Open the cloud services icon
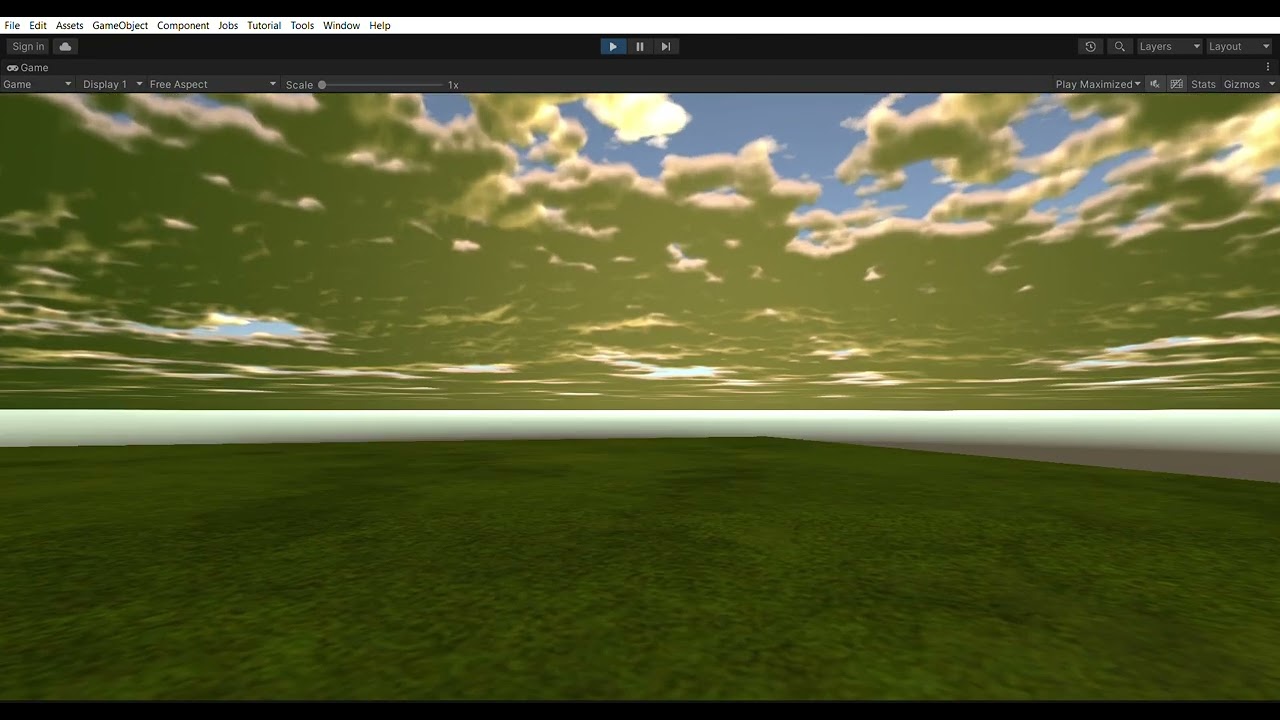The width and height of the screenshot is (1280, 720). (65, 46)
